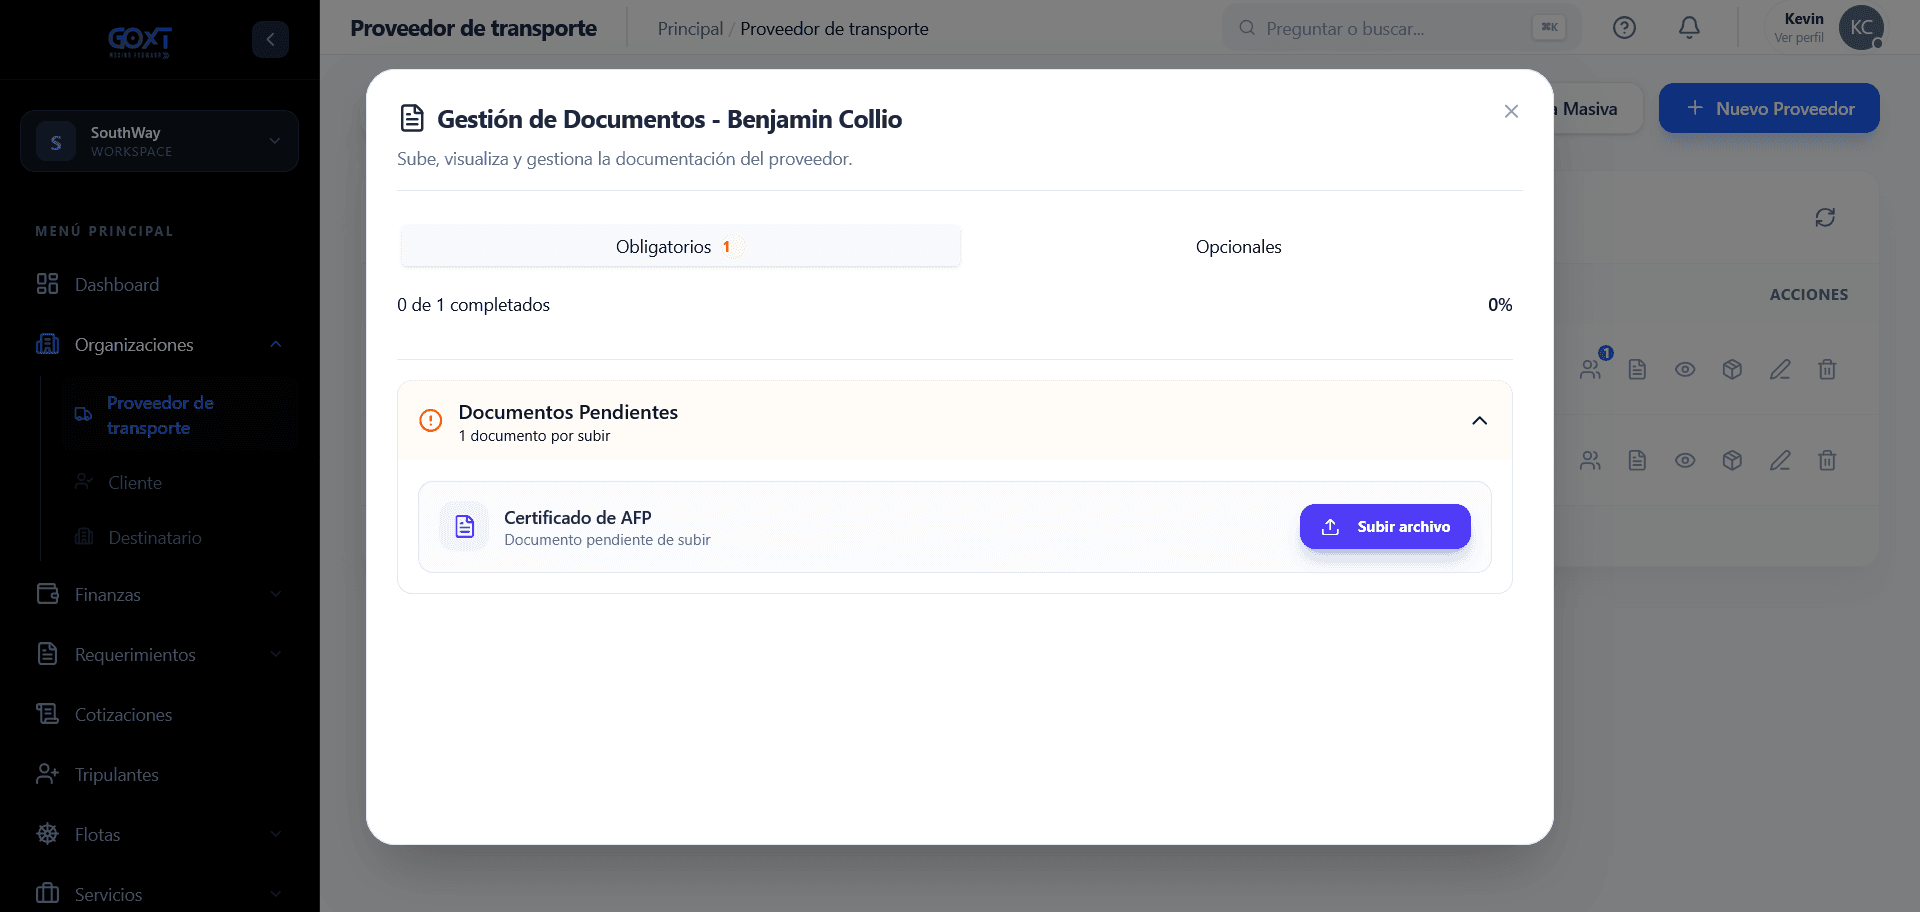This screenshot has width=1920, height=912.
Task: Click the Cotizaciones receipt icon
Action: [x=47, y=714]
